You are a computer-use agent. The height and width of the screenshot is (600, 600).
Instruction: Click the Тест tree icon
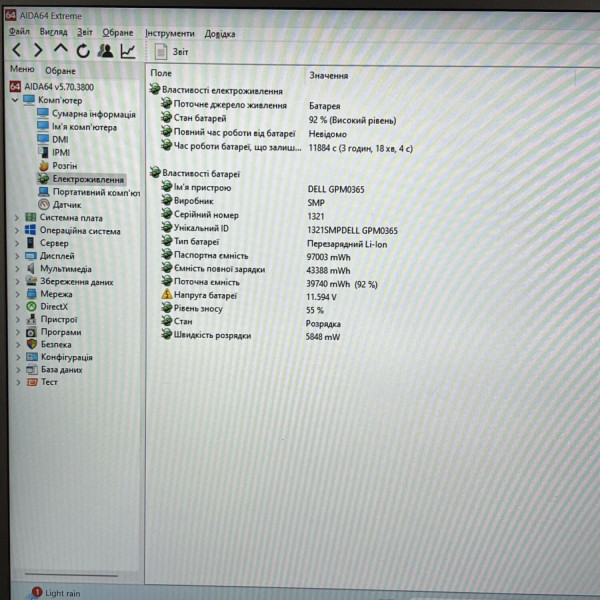31,382
